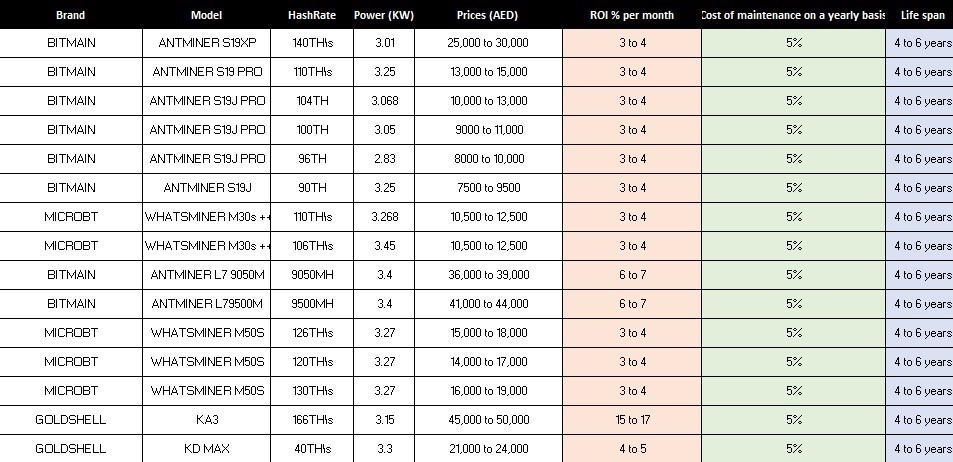Image resolution: width=953 pixels, height=462 pixels.
Task: Select the ROI % per month header
Action: pos(632,15)
